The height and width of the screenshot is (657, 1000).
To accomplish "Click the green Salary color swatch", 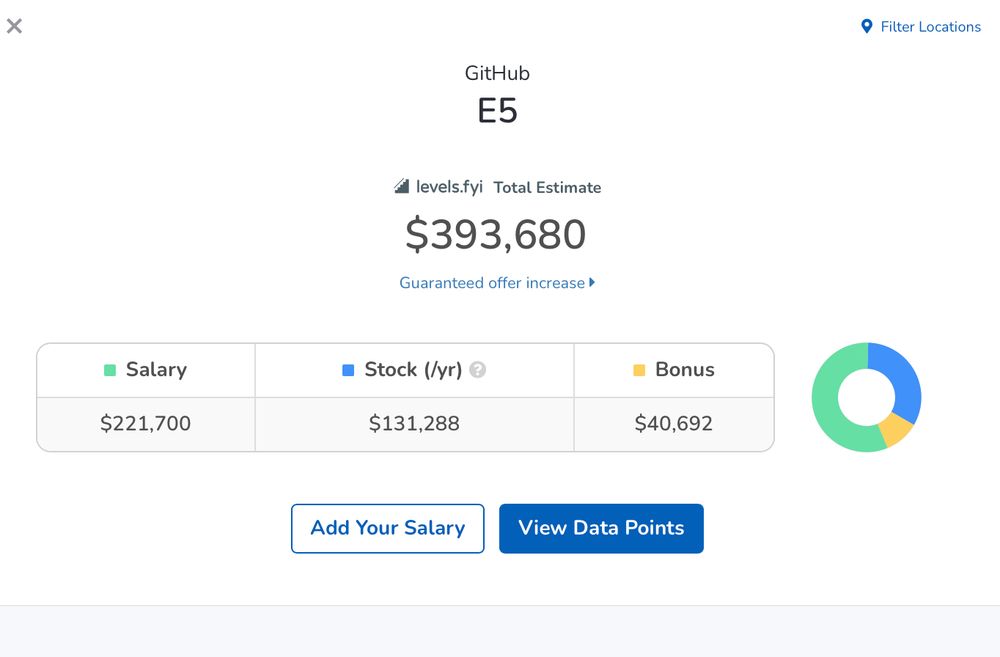I will 110,370.
